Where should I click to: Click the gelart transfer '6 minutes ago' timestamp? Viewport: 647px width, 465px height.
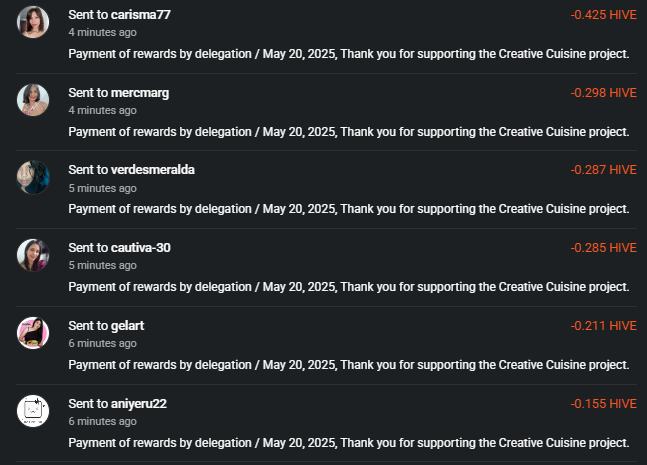tap(102, 343)
